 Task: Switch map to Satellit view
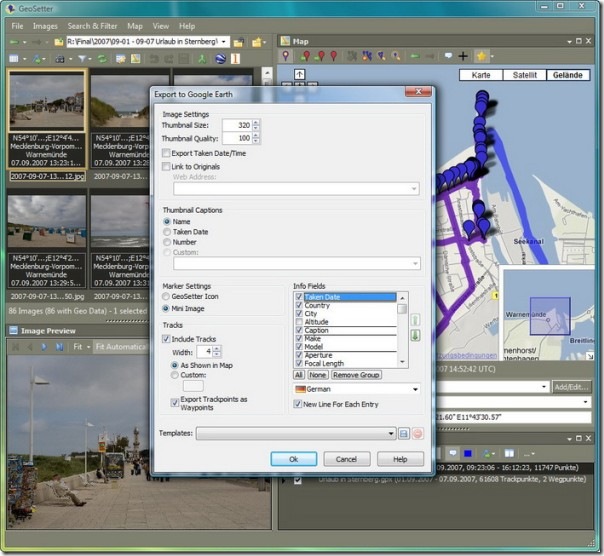pos(525,75)
